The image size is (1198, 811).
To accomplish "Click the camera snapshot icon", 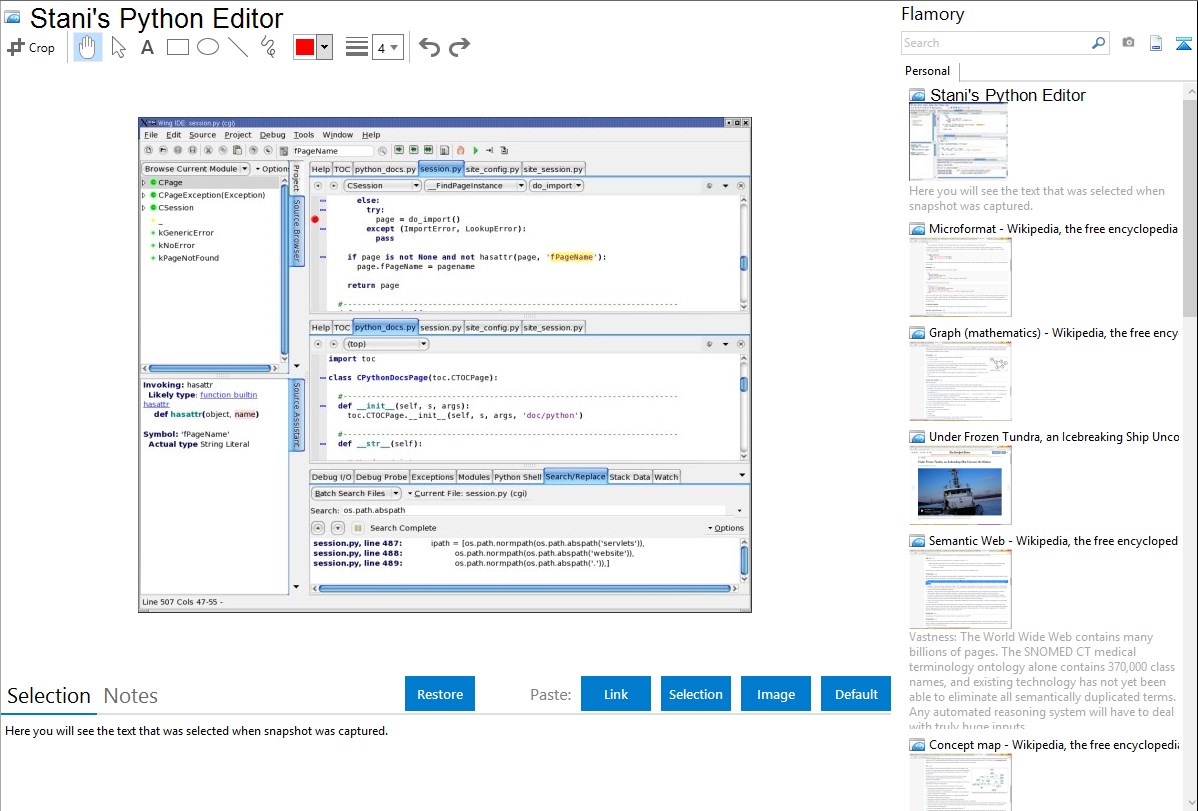I will click(x=1128, y=43).
